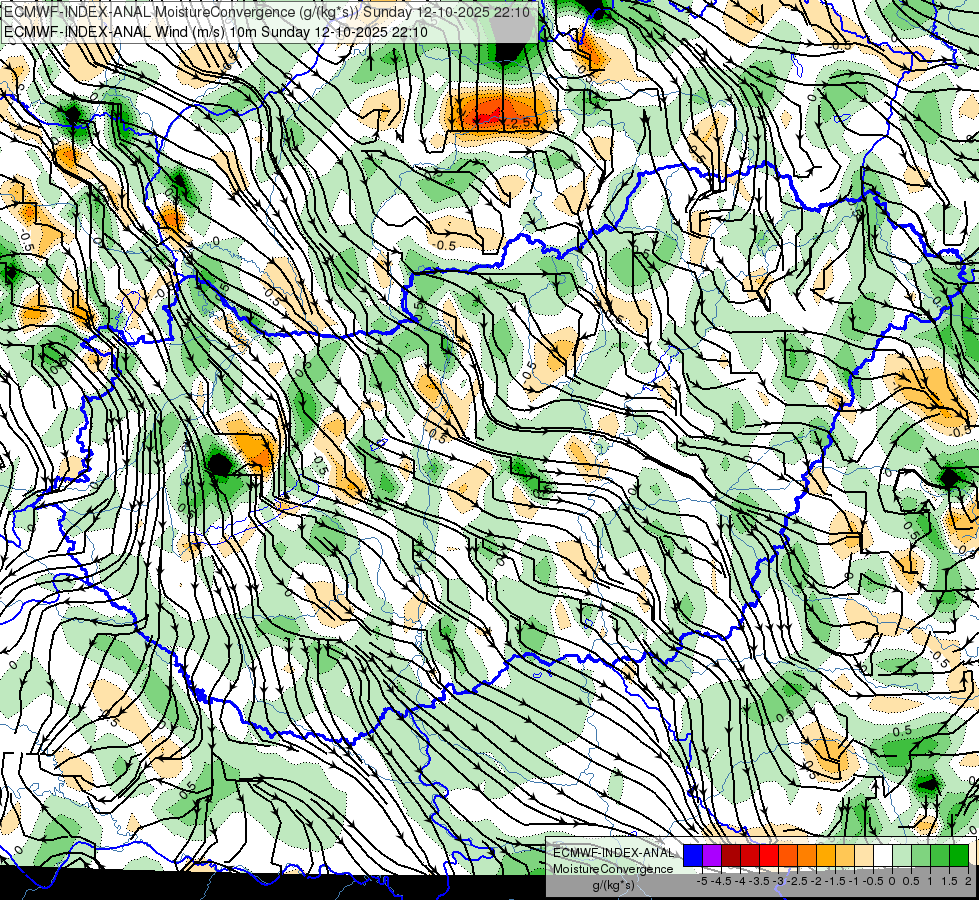Click the legend units 'g/(kg*s)'
Viewport: 979px width, 900px height.
(614, 886)
